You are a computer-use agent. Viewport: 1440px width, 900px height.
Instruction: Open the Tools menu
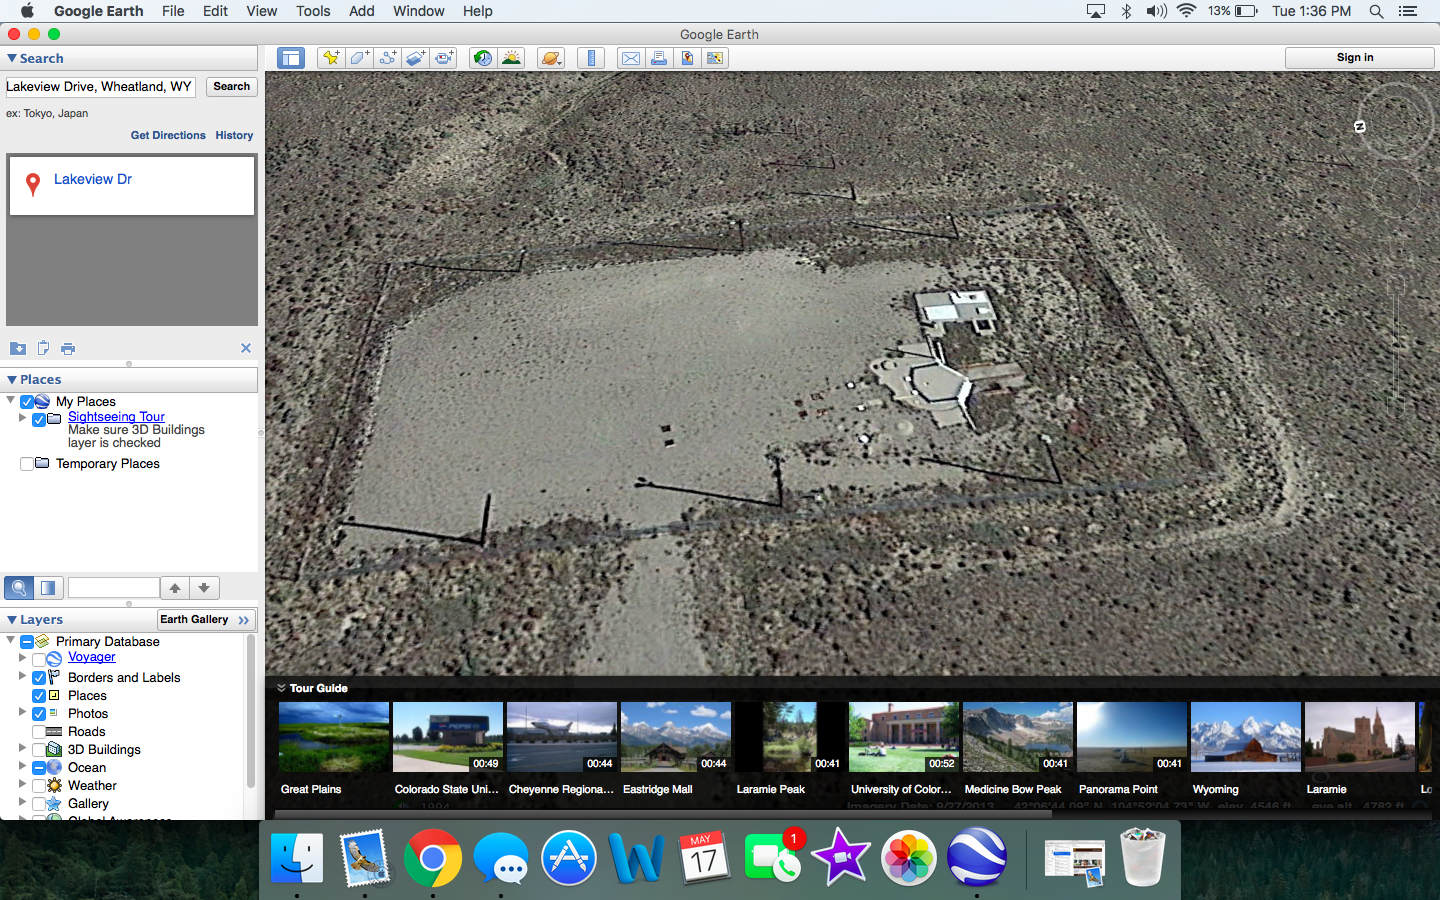pyautogui.click(x=313, y=11)
